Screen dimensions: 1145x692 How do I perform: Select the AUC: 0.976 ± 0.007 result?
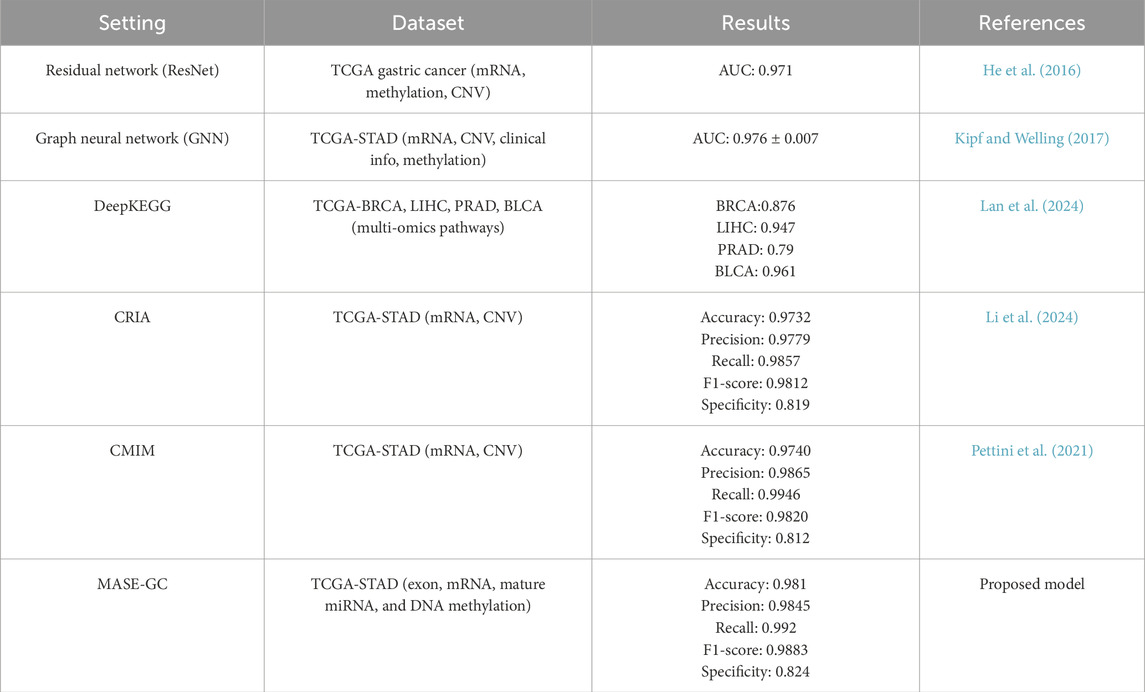pos(755,138)
